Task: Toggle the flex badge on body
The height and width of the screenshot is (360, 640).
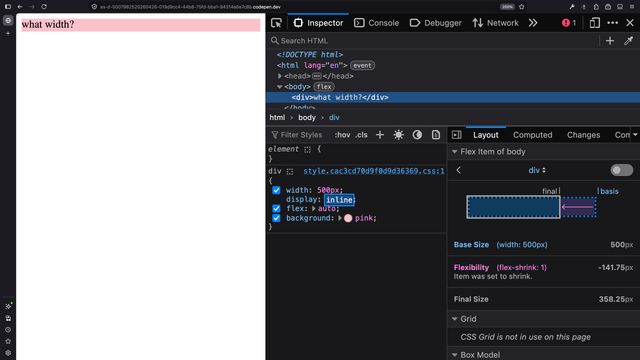Action: click(324, 87)
